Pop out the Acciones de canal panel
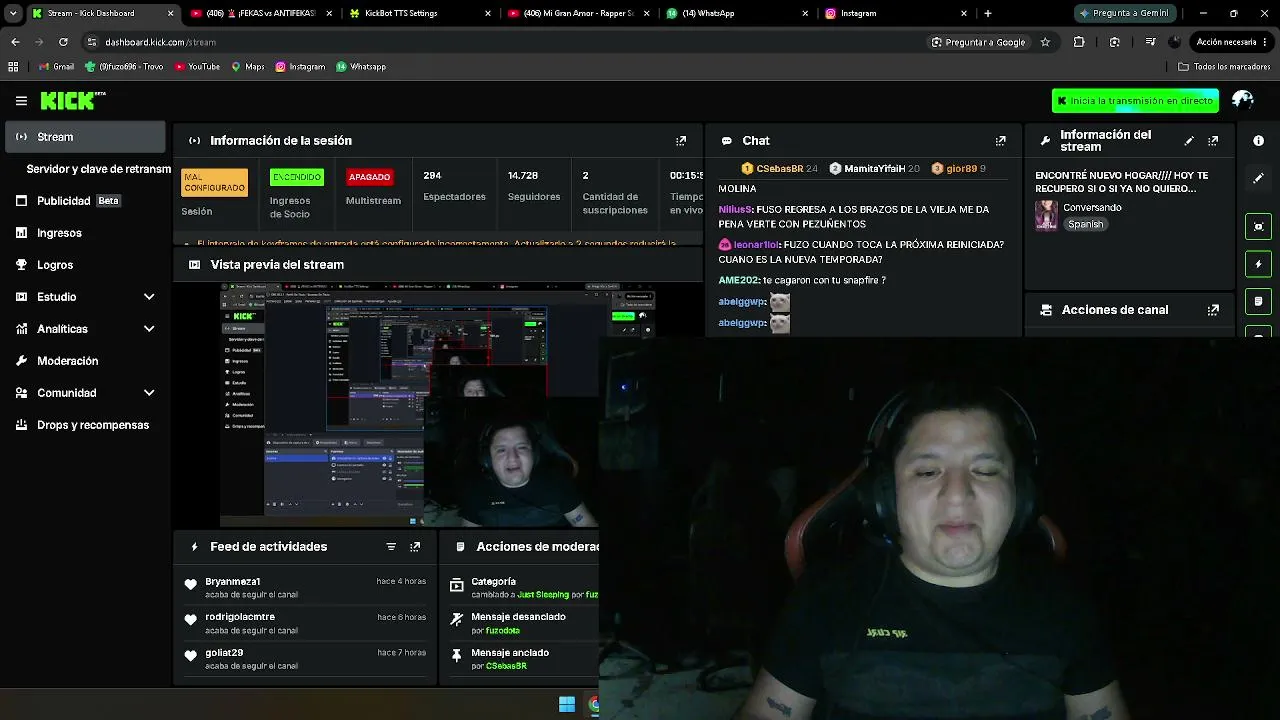The width and height of the screenshot is (1280, 720). (x=1213, y=310)
